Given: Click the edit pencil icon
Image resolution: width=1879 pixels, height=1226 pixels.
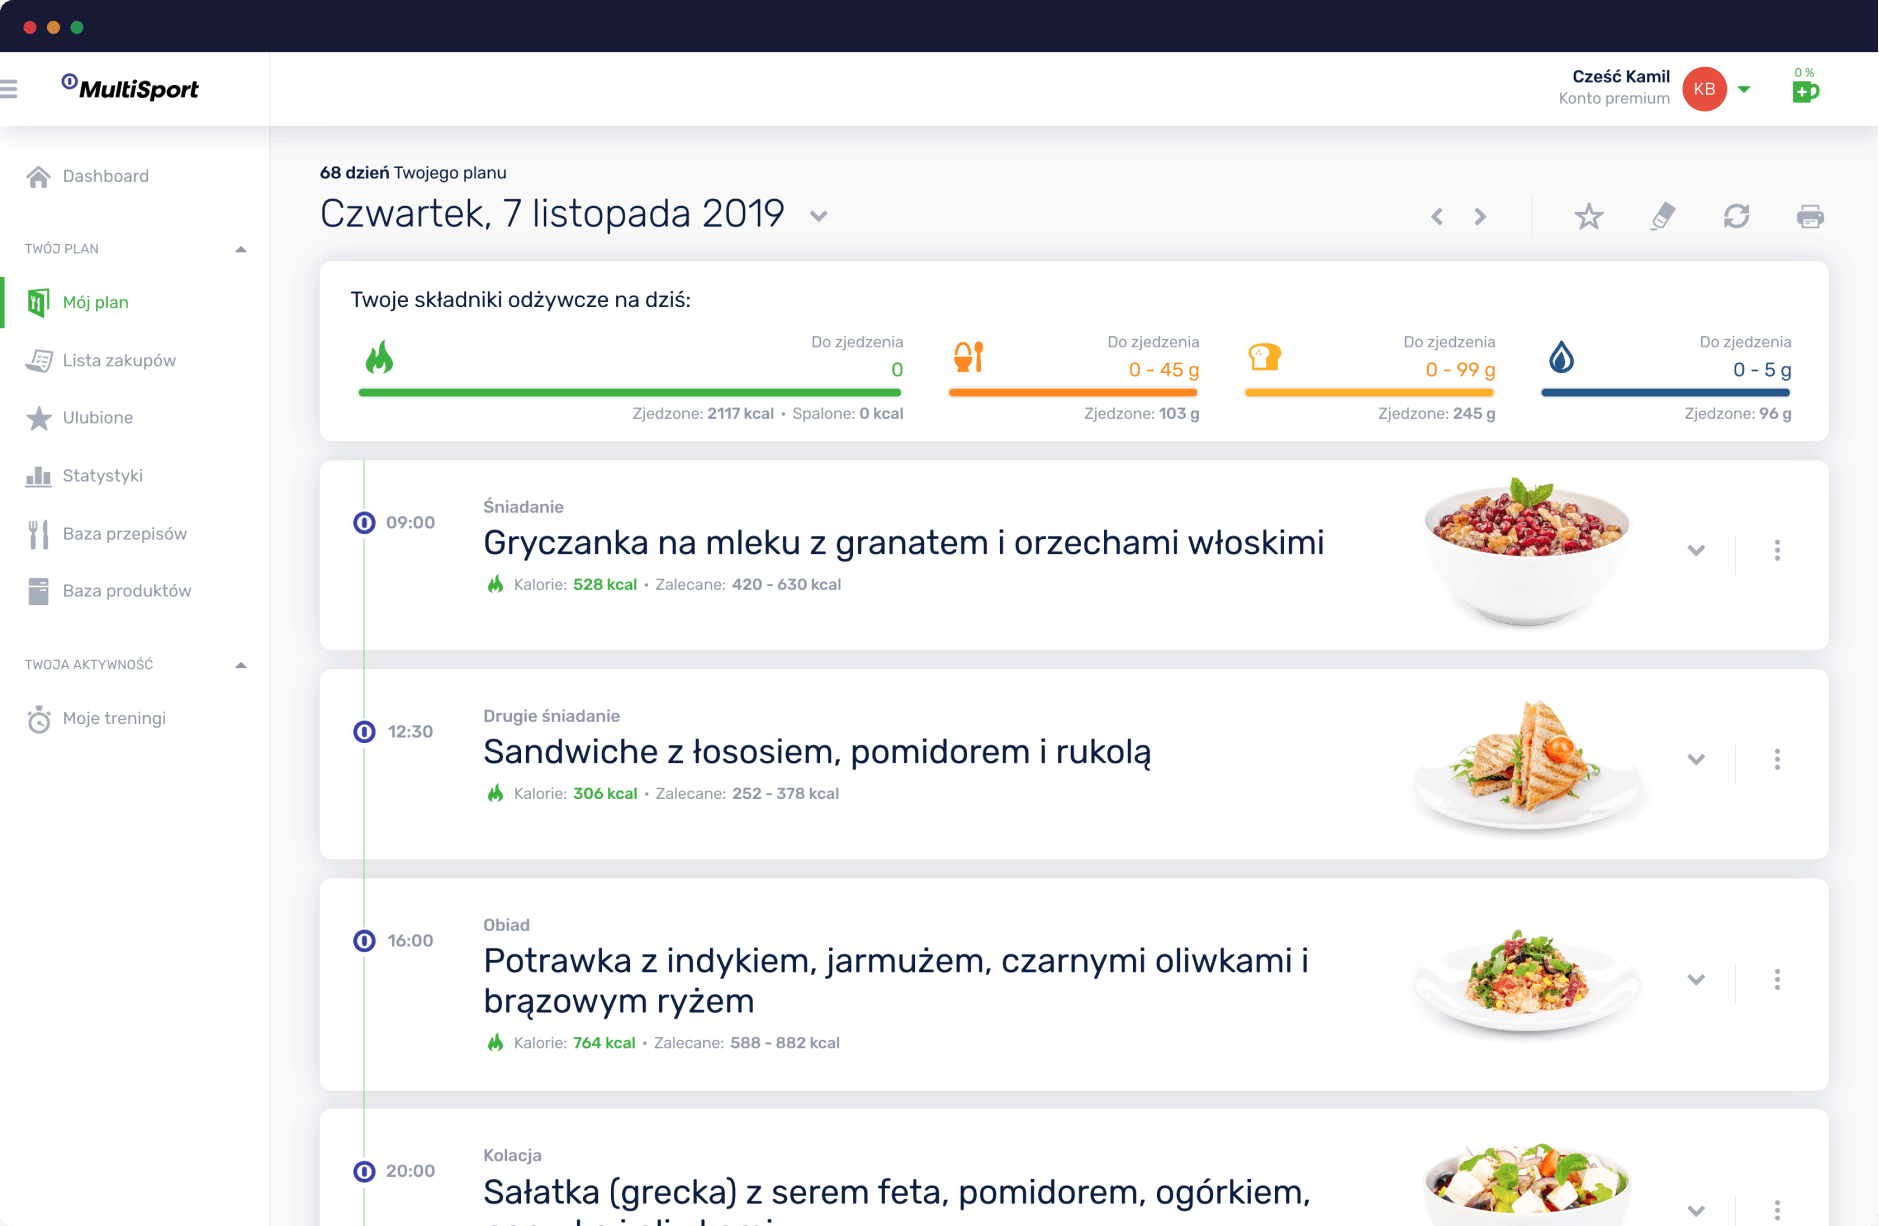Looking at the screenshot, I should (x=1662, y=216).
